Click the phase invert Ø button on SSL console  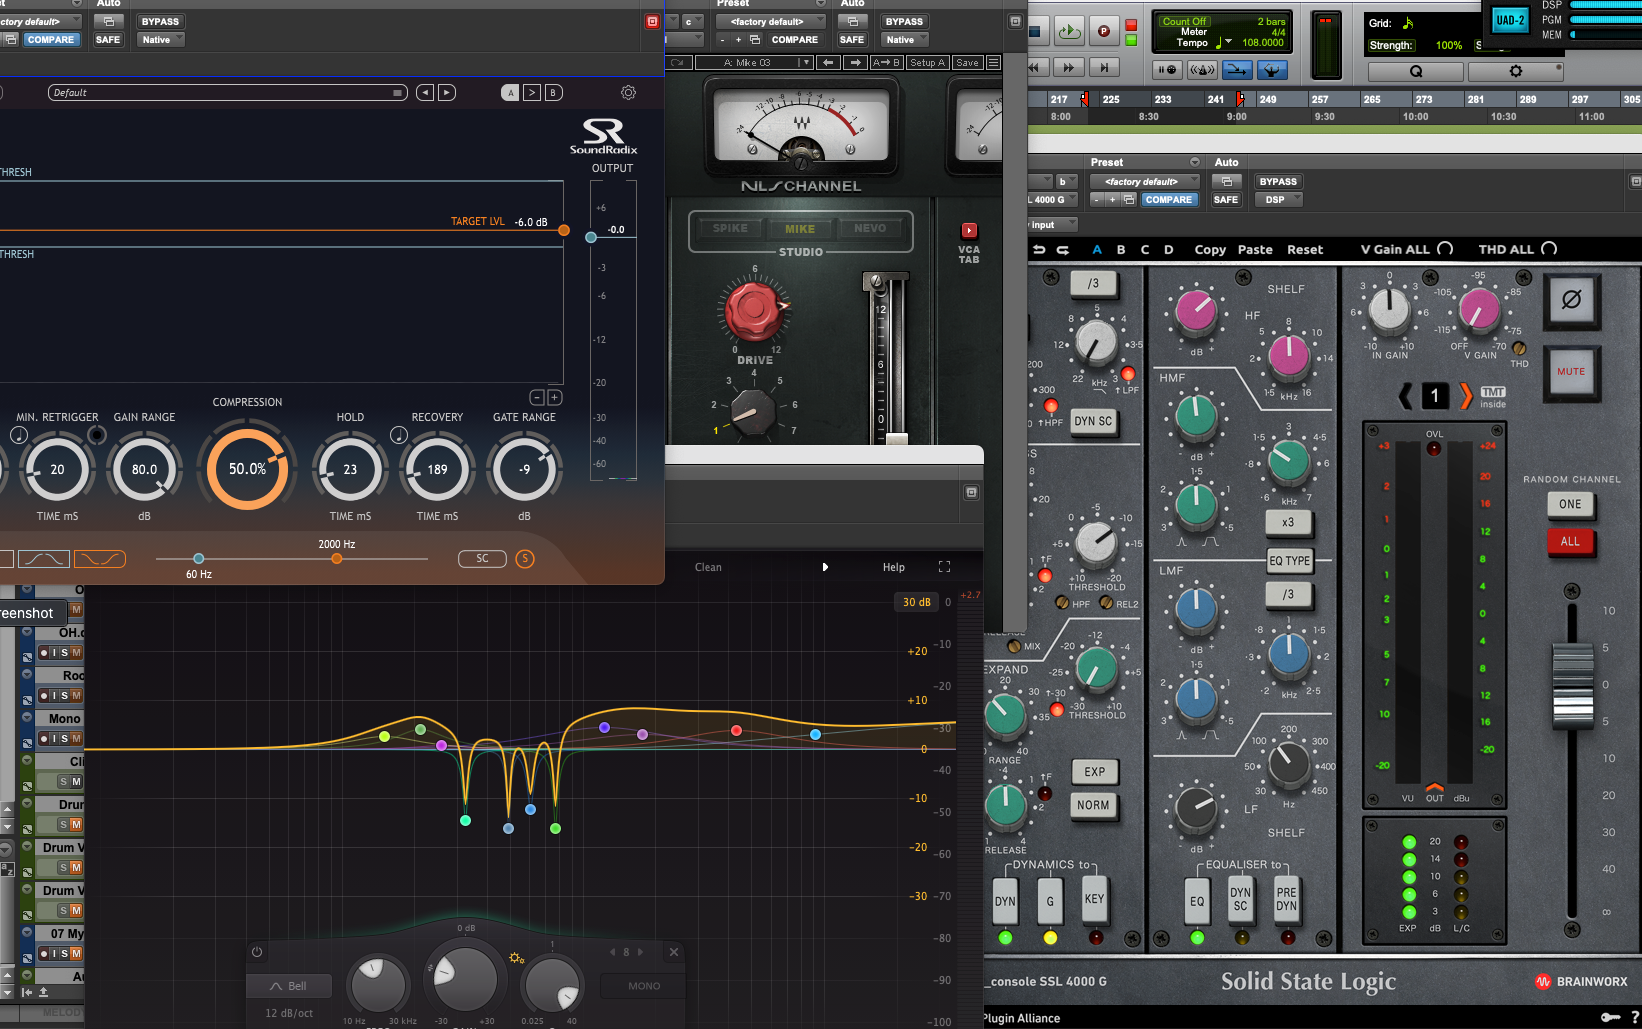(1571, 300)
